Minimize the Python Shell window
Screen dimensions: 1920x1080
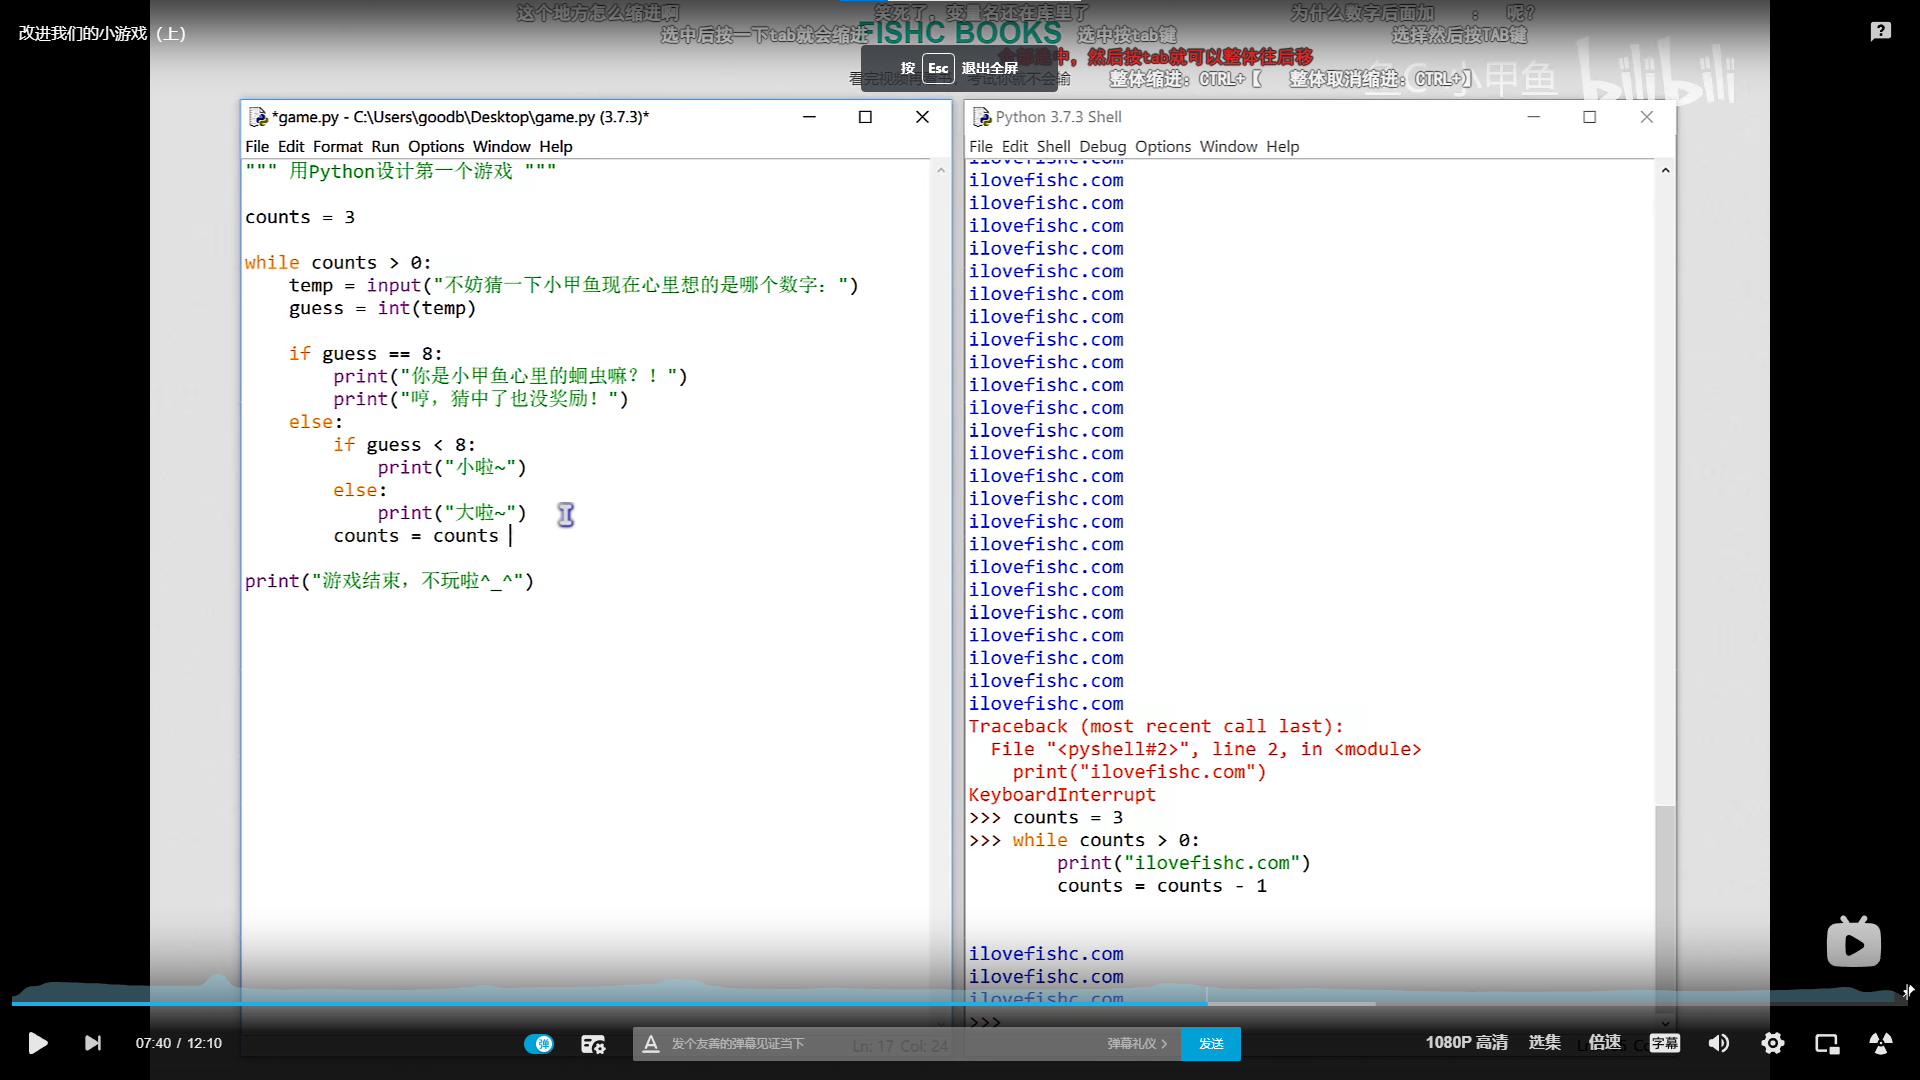pos(1533,117)
